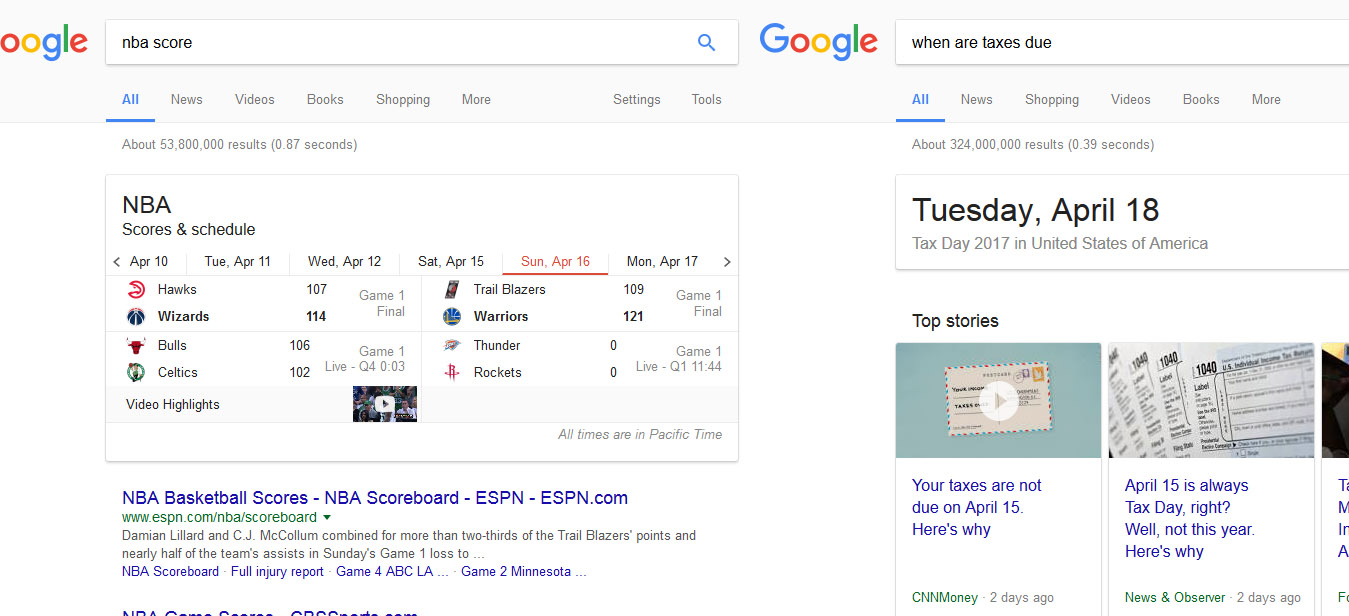Click the Tuesday, April 18 answer heading
This screenshot has height=616, width=1349.
[1035, 210]
